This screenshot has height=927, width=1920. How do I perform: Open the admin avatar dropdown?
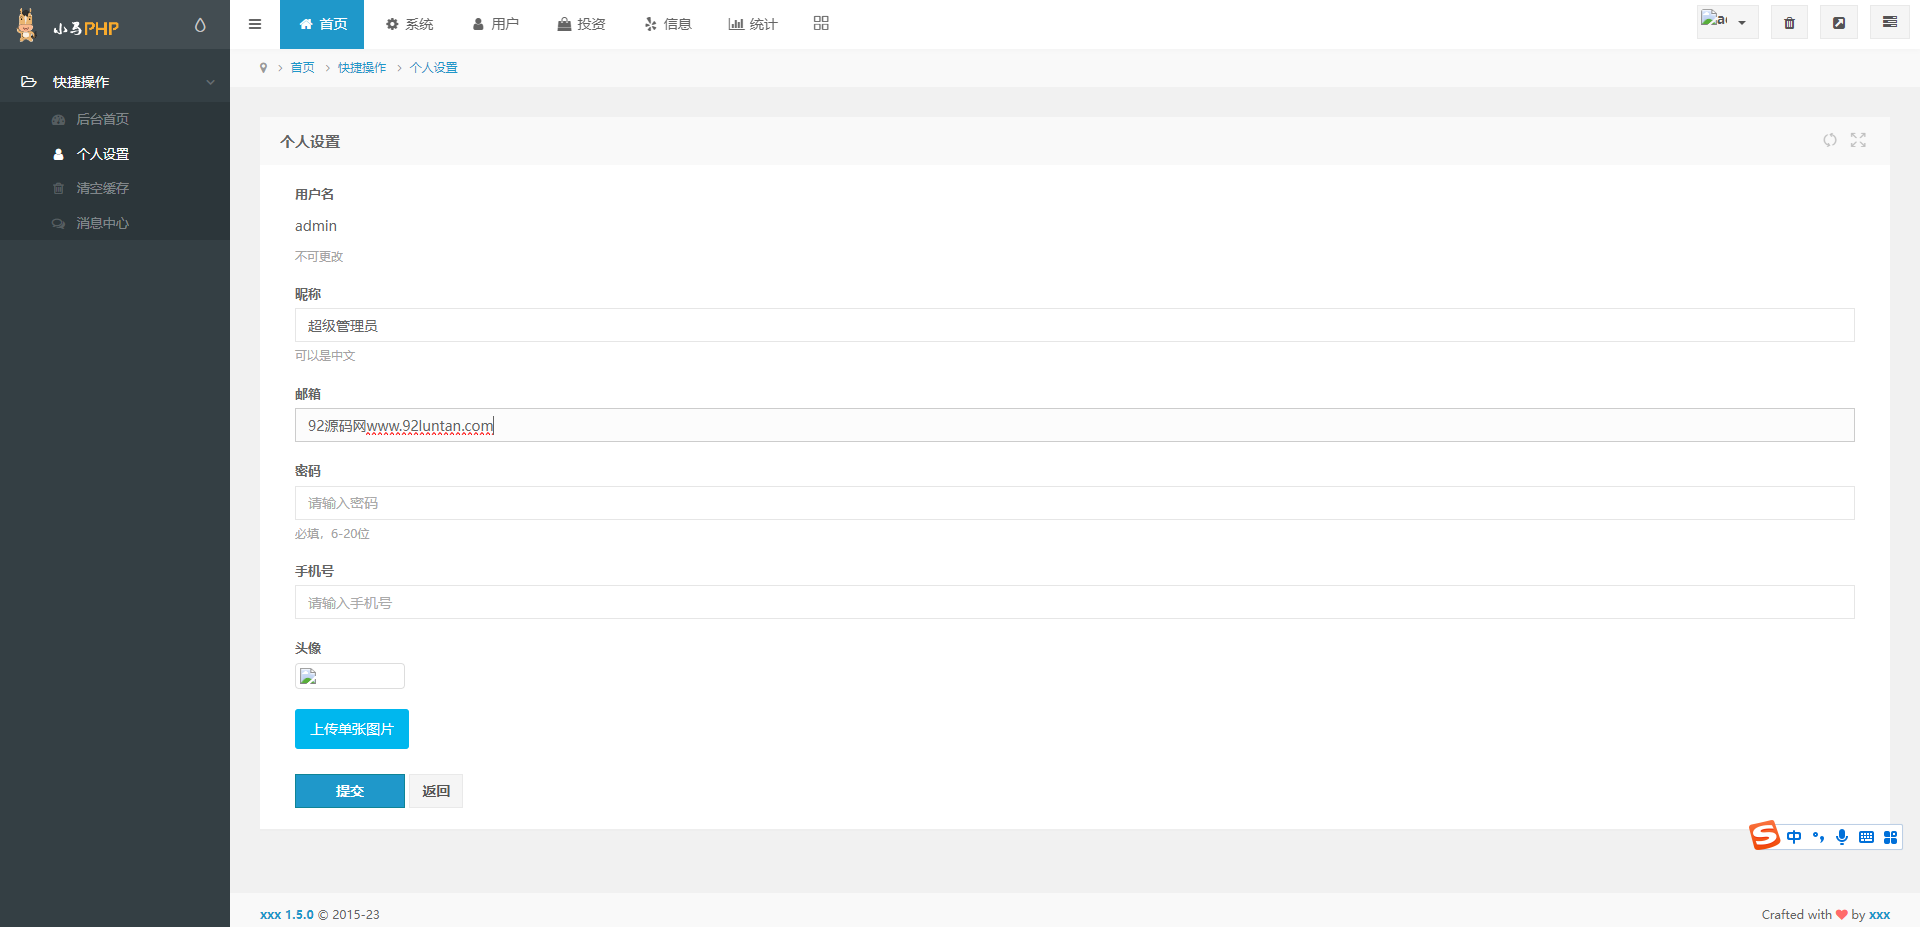(x=1727, y=22)
